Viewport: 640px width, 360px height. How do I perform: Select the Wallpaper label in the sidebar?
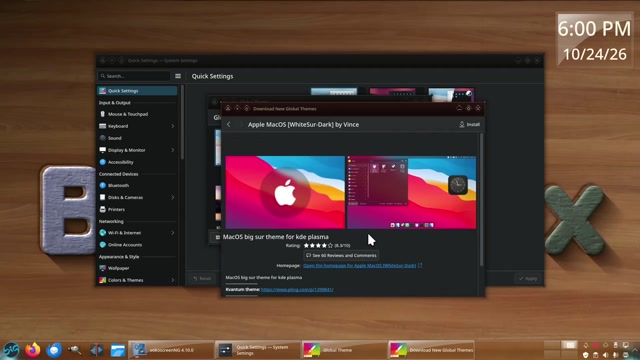click(118, 269)
